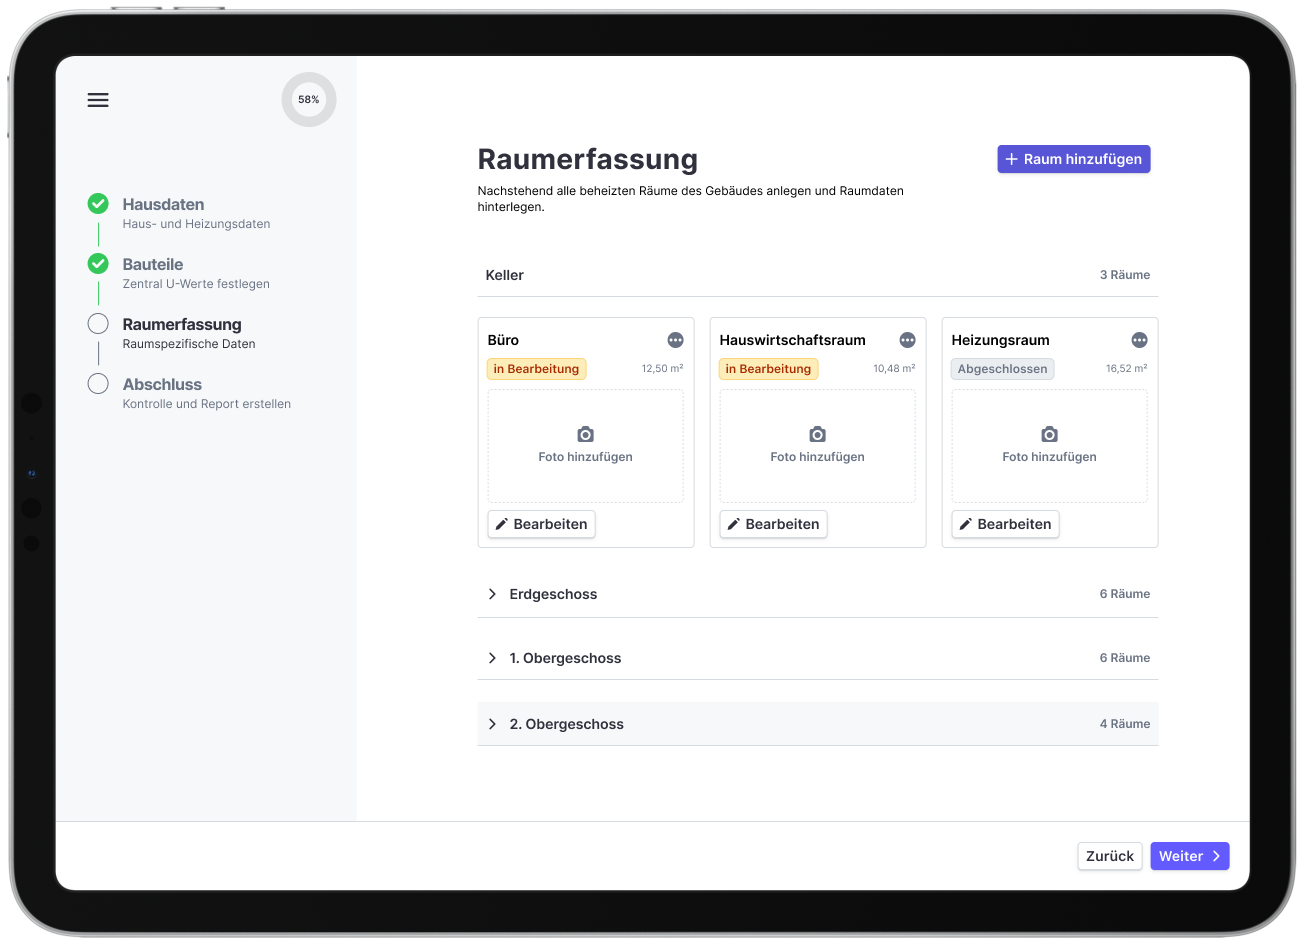Go to the Hausdaten step
Viewport: 1306px width, 946px height.
tap(163, 204)
